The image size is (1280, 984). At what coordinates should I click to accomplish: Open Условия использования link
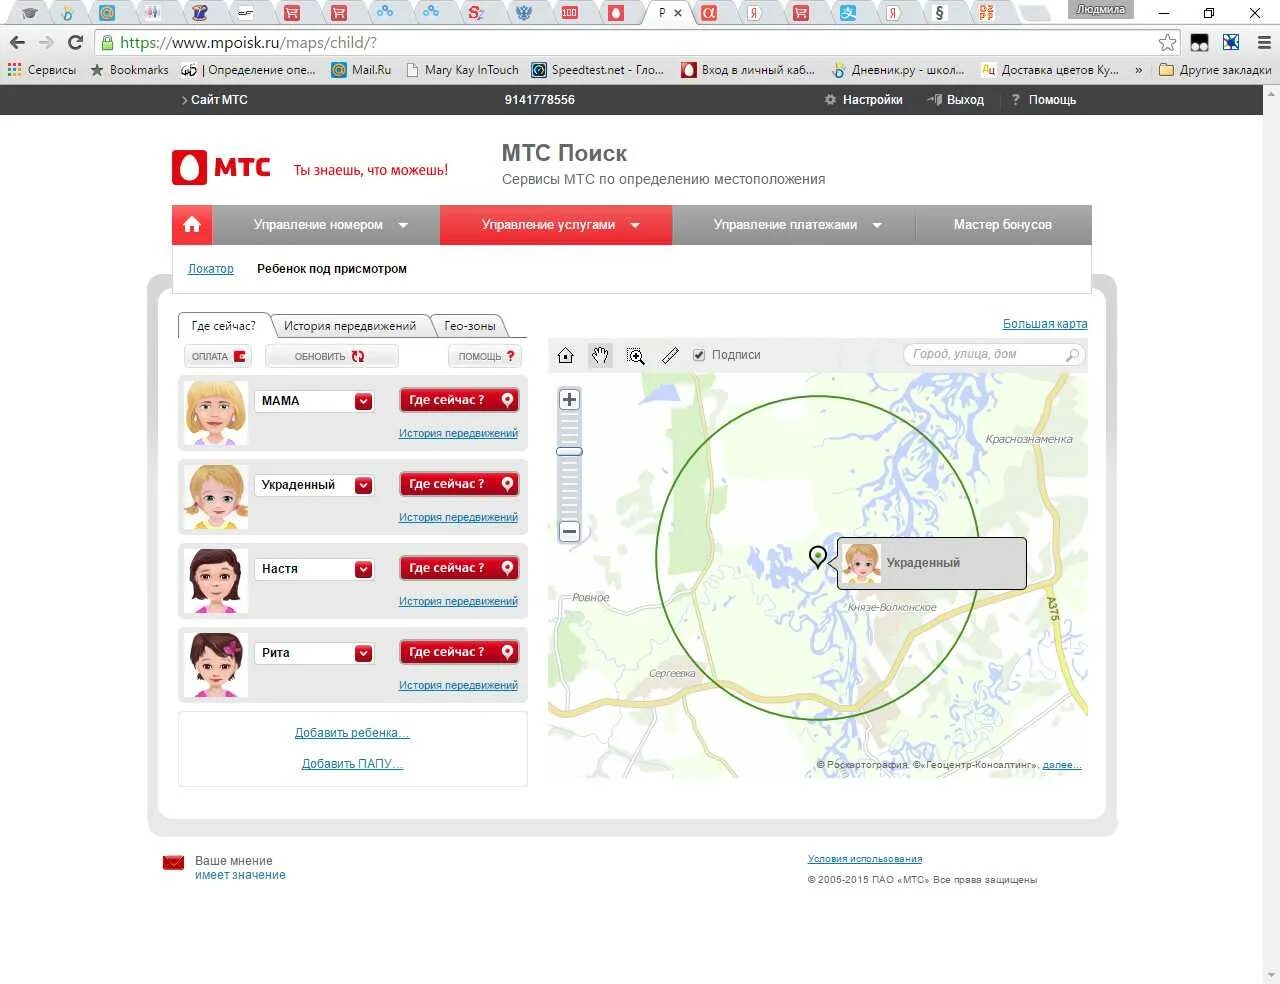pos(865,859)
